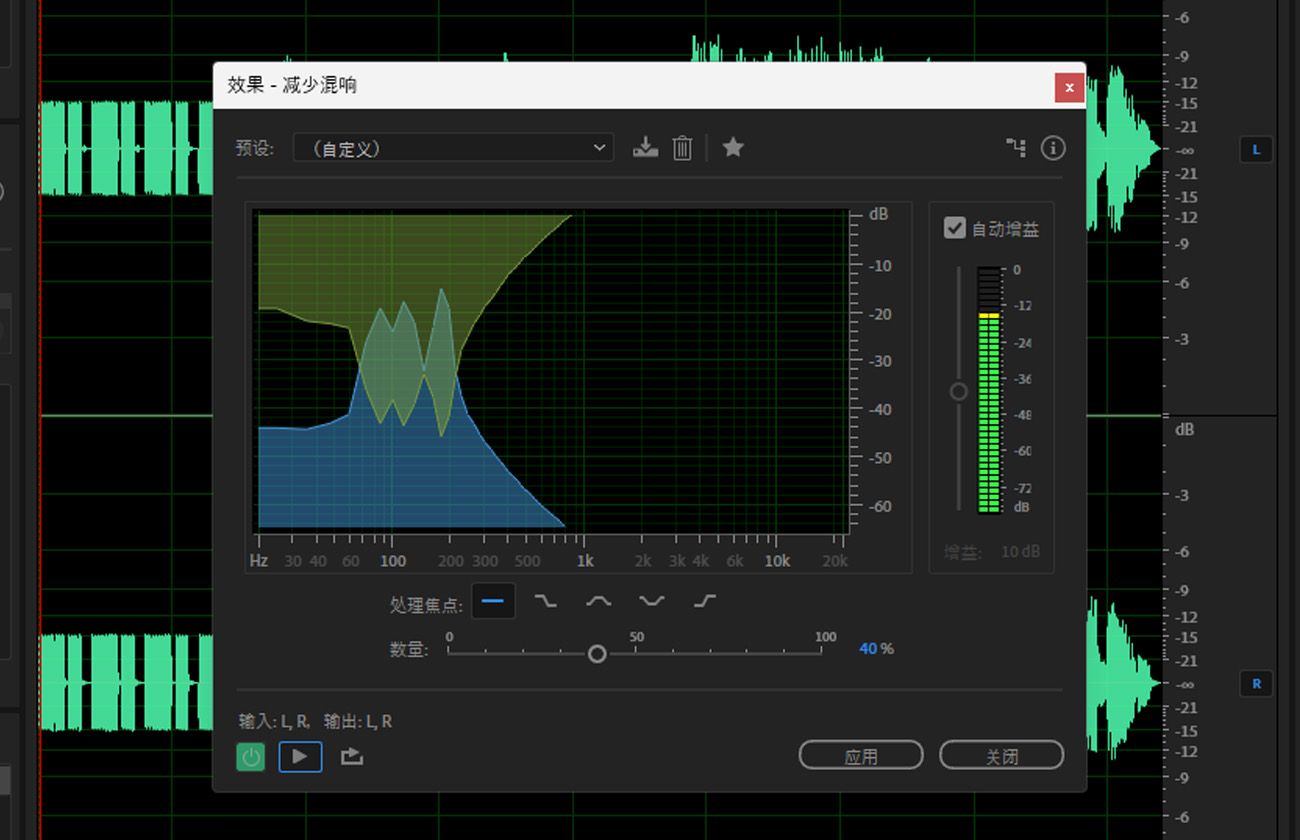Click the 关闭 close button
1300x840 pixels.
tap(1001, 756)
